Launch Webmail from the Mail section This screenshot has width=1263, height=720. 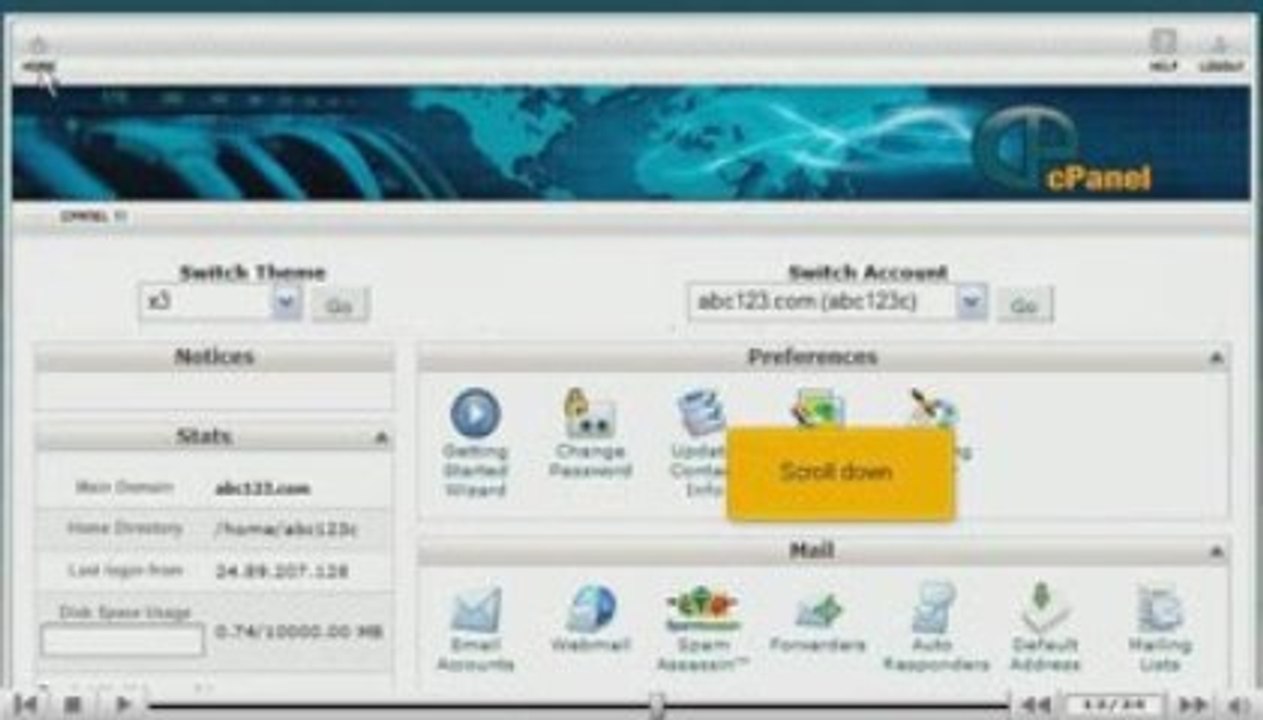[591, 619]
